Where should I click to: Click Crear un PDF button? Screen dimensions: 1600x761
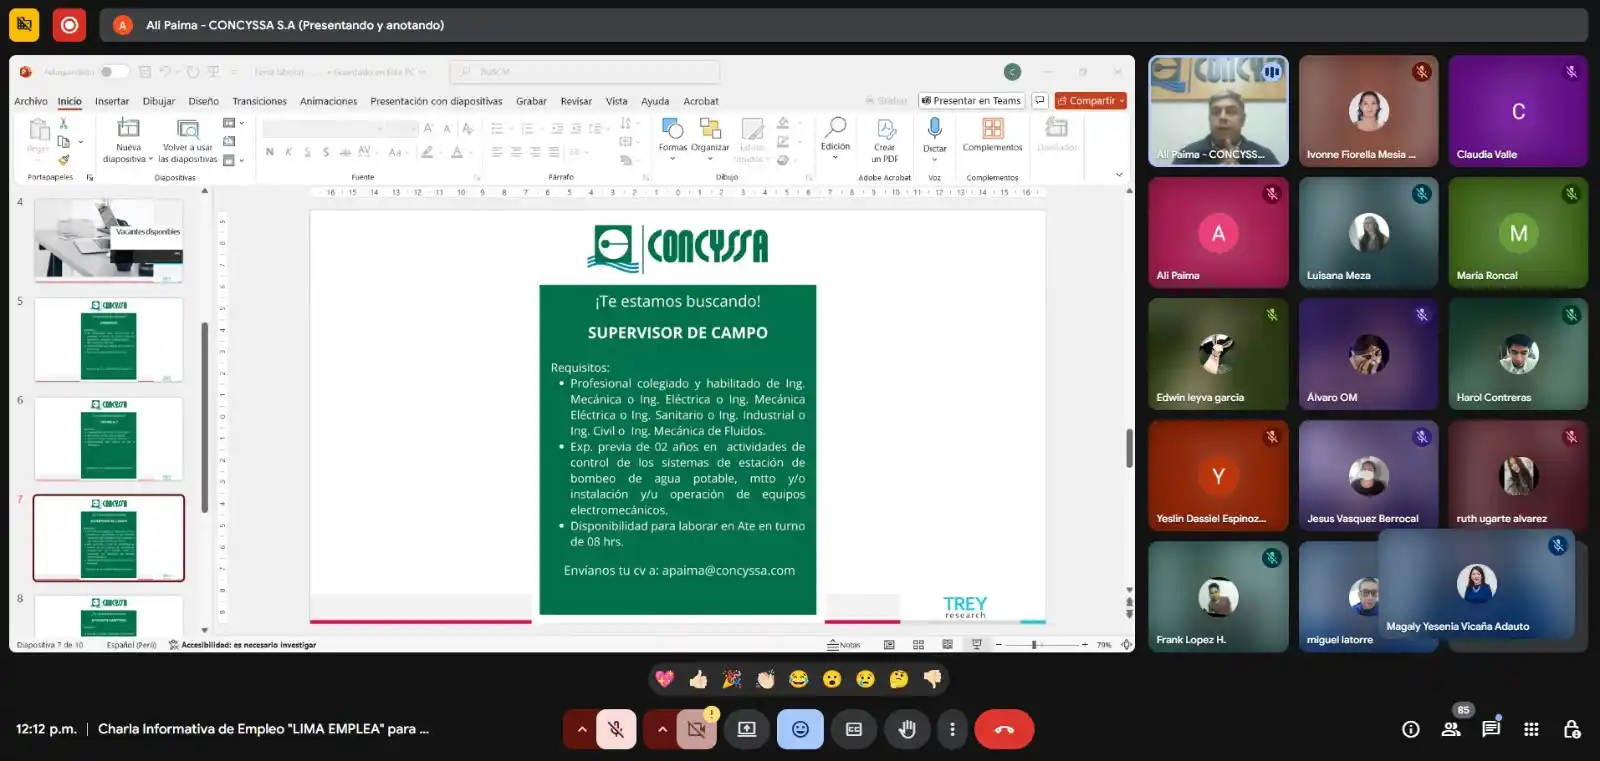885,140
